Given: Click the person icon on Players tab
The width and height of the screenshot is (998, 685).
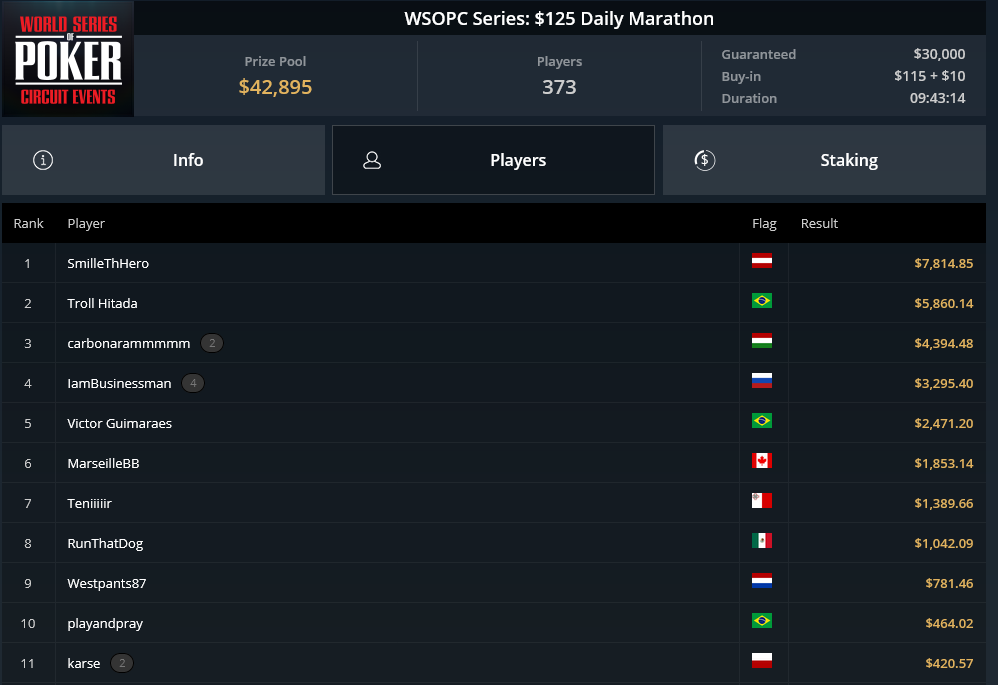Looking at the screenshot, I should 372,160.
